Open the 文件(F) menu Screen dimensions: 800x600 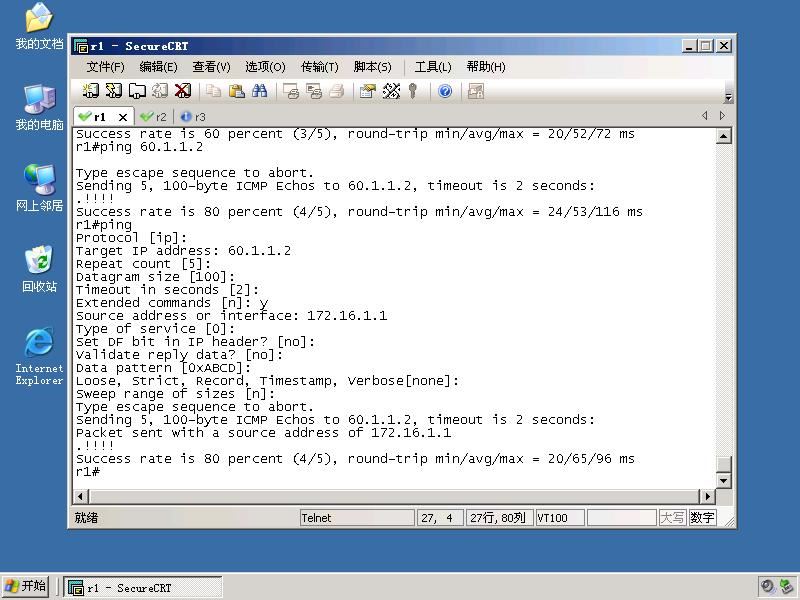point(105,67)
